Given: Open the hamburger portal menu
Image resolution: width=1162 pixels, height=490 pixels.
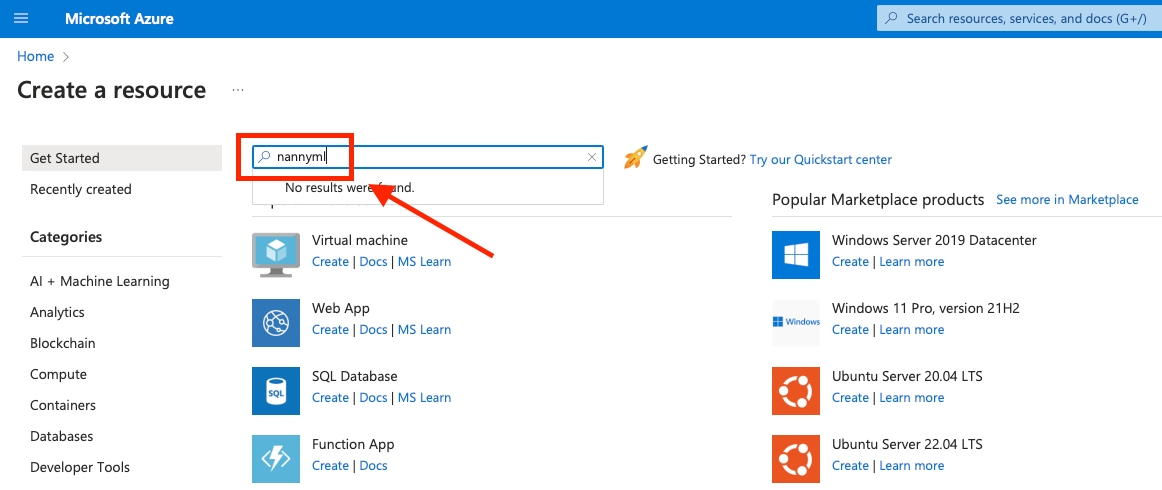Looking at the screenshot, I should coord(22,18).
